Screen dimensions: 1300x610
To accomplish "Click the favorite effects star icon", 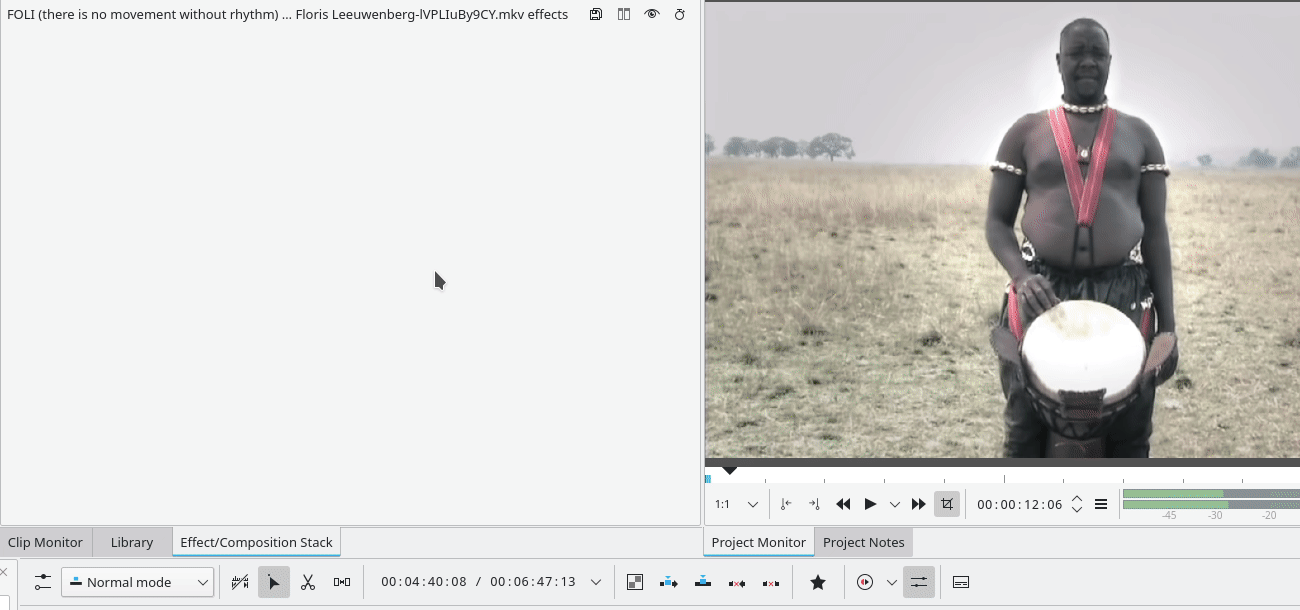I will coord(818,582).
